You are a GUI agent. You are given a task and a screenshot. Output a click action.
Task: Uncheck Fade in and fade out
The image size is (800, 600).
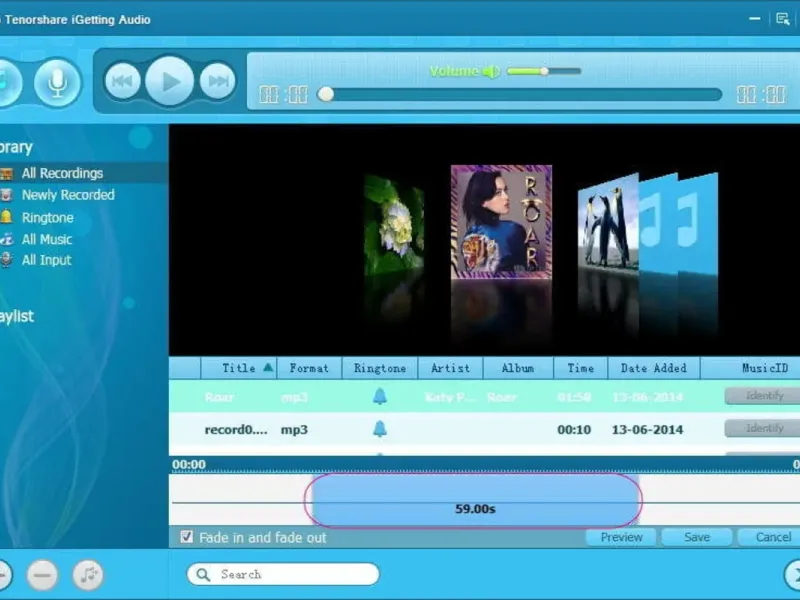click(x=187, y=537)
